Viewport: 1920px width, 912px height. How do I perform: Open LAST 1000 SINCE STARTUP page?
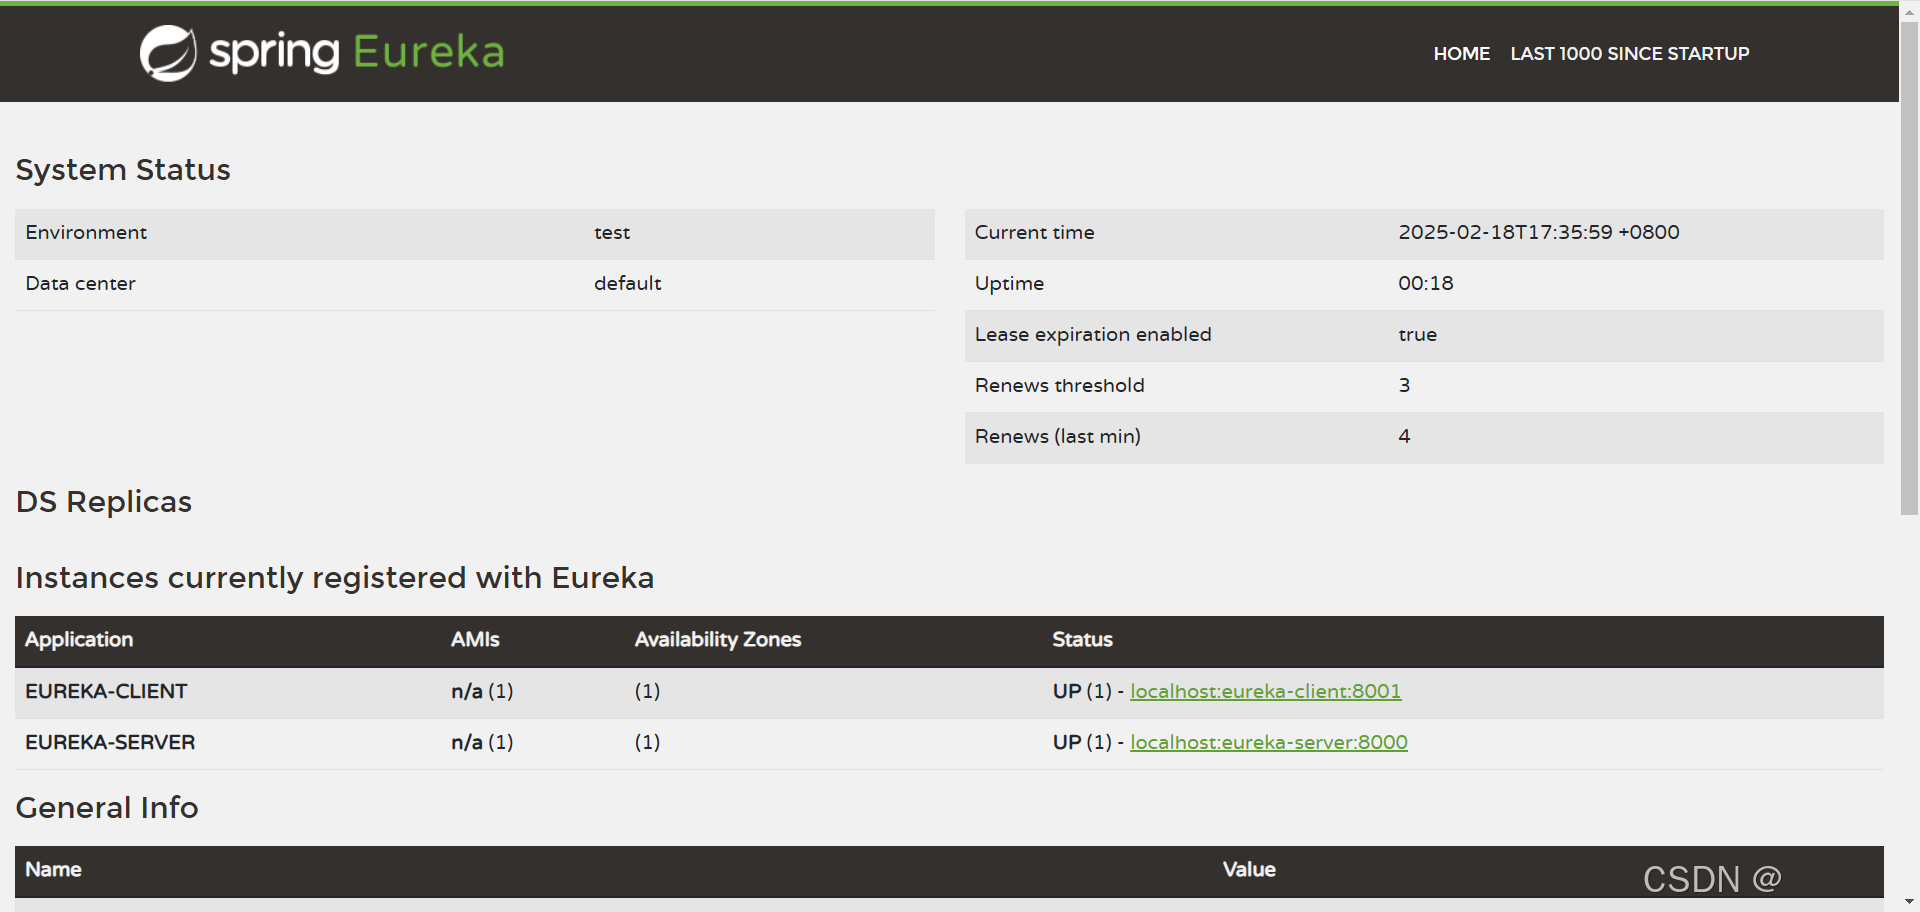(x=1629, y=54)
